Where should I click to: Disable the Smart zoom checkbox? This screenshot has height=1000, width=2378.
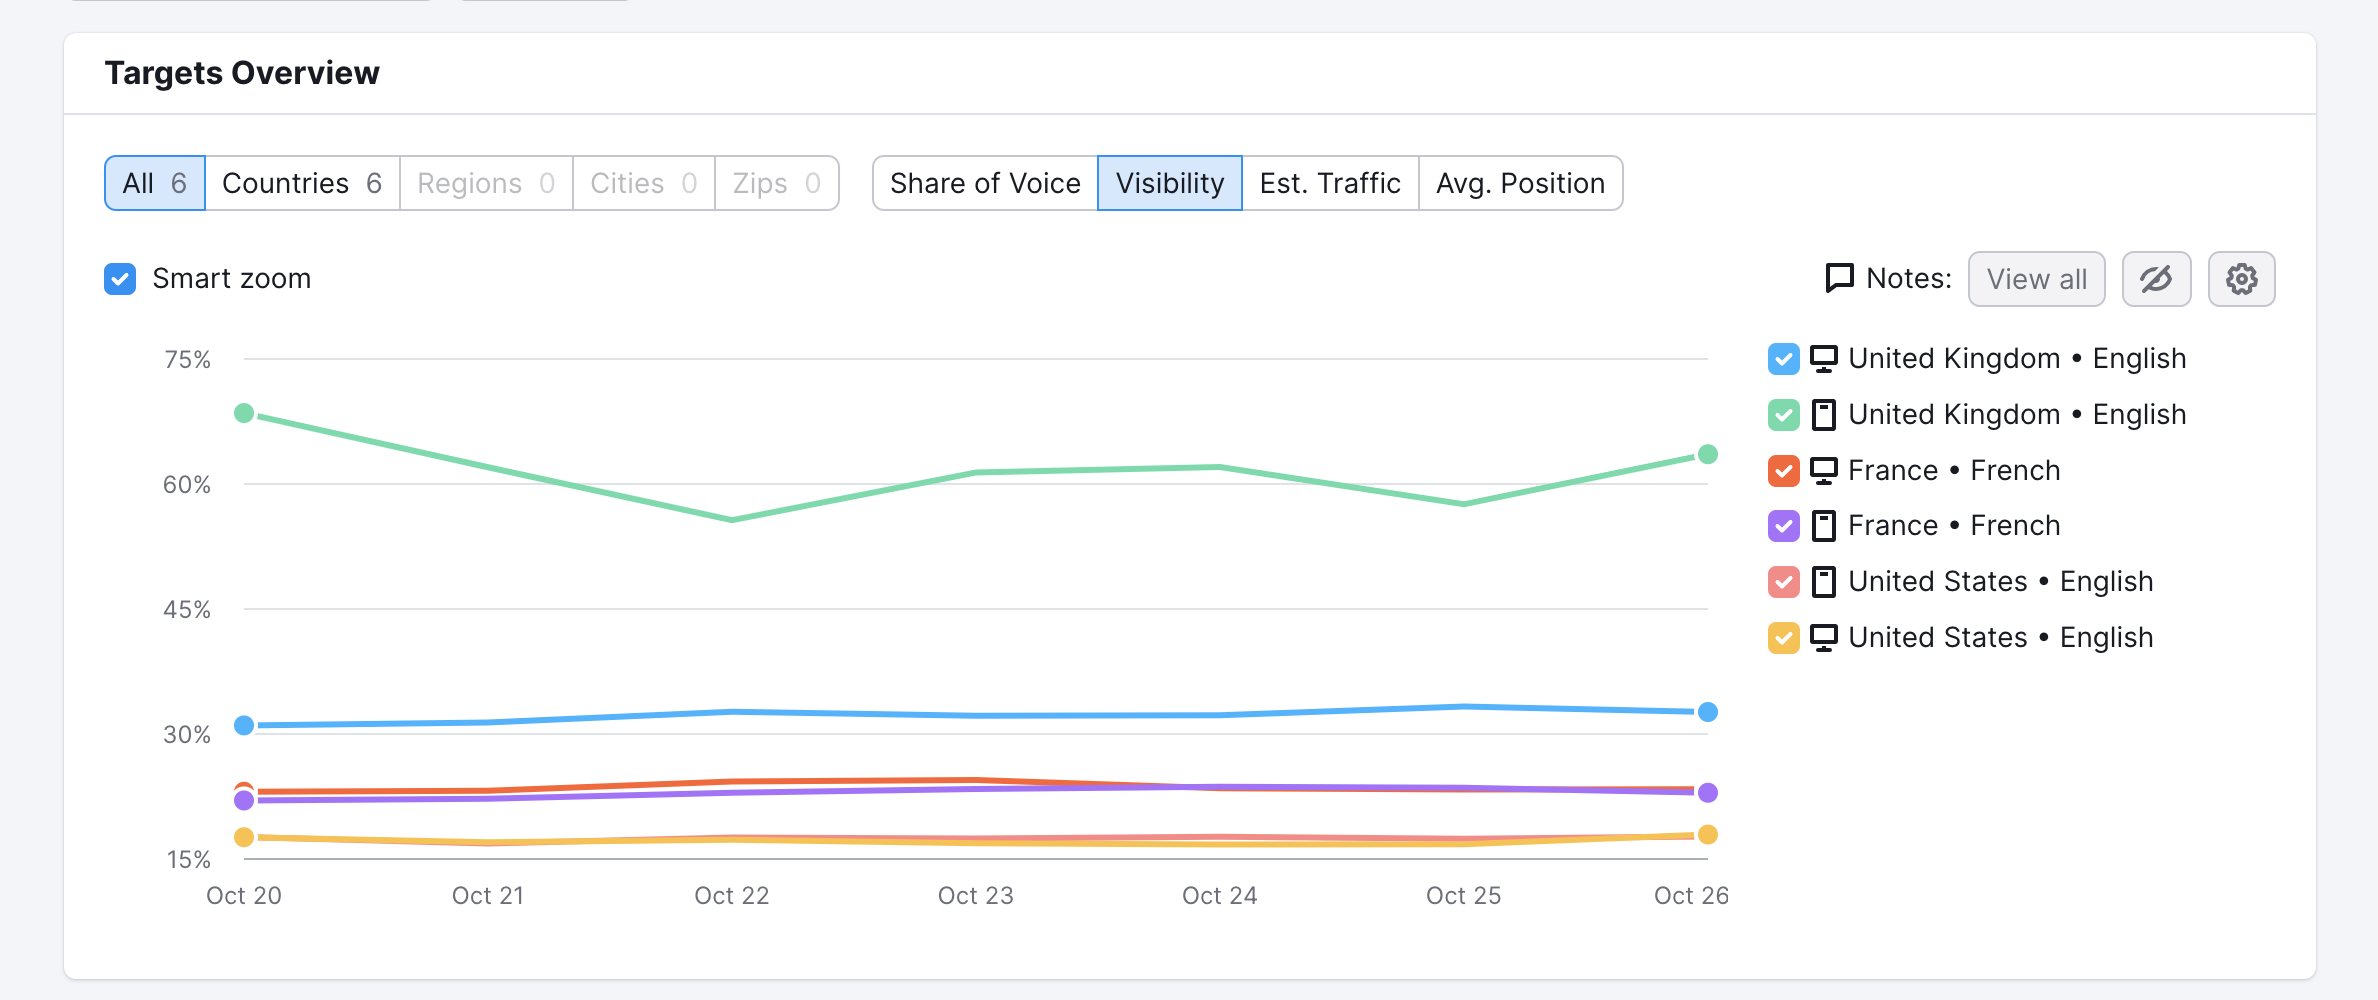pos(120,279)
